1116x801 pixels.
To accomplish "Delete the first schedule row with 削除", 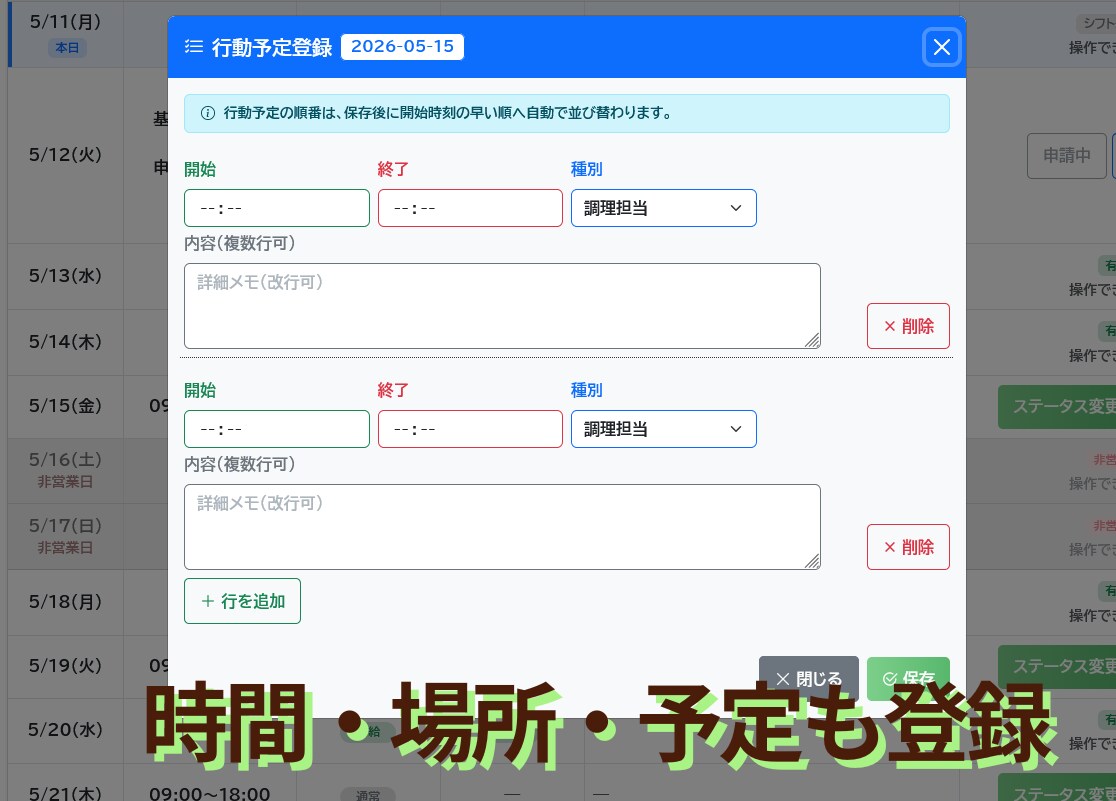I will click(908, 326).
